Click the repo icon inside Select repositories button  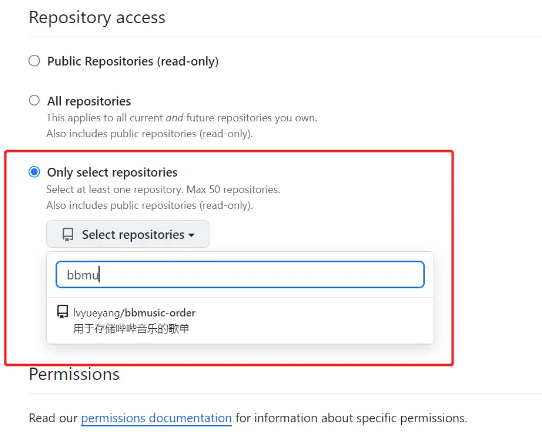pos(68,235)
